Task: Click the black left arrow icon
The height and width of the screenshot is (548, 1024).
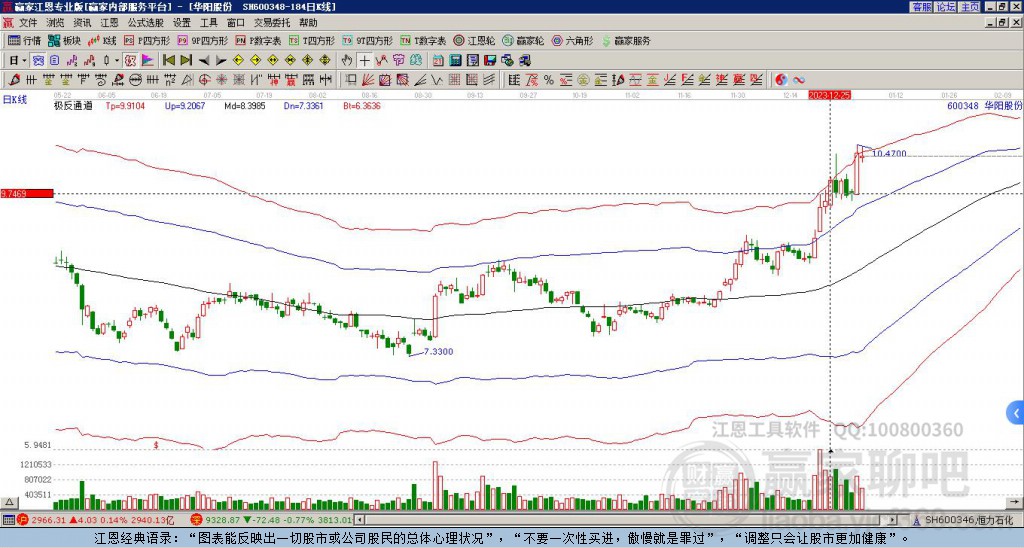Action: [204, 61]
